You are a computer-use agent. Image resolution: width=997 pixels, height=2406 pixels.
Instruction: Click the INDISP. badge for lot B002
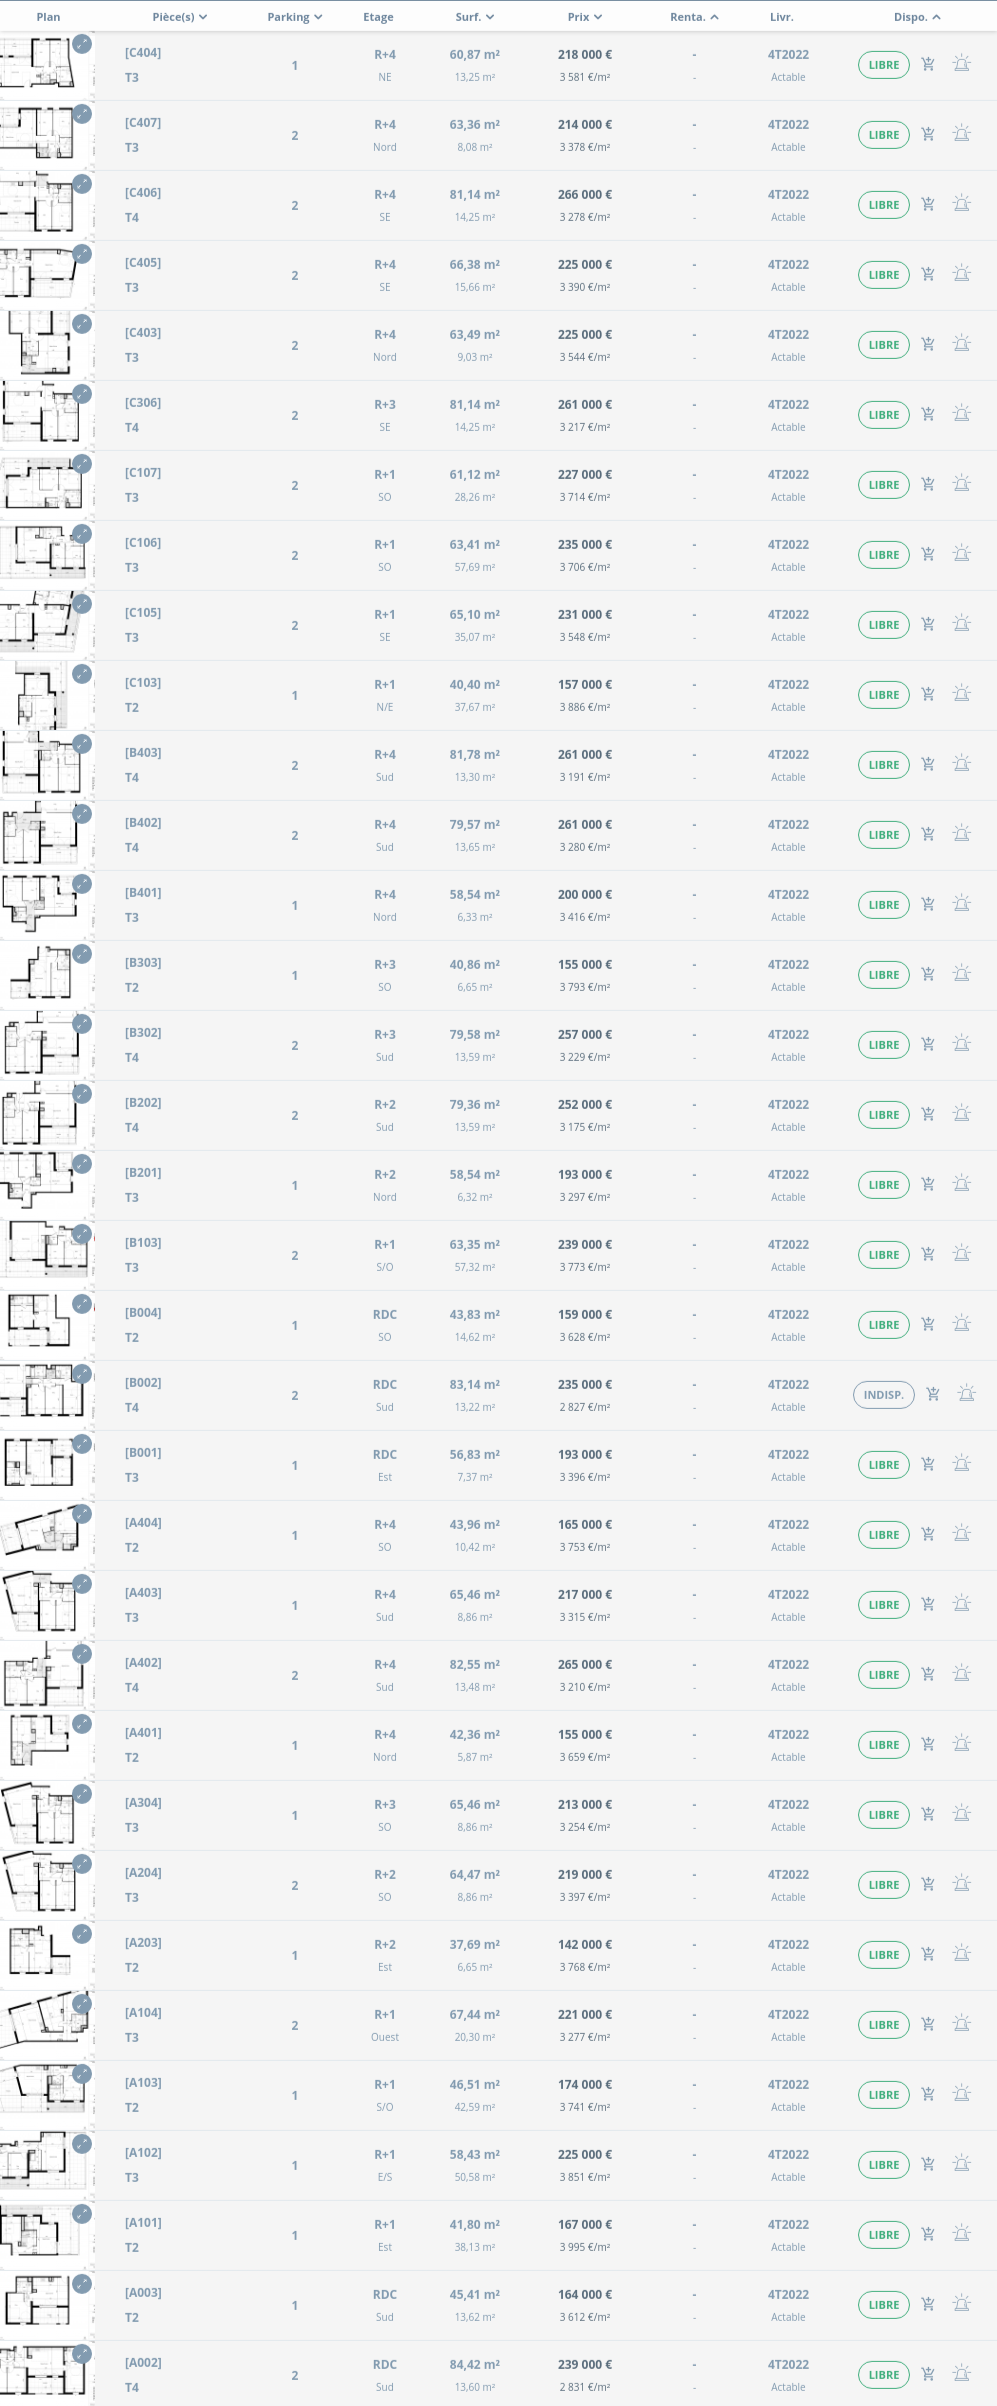pos(883,1395)
